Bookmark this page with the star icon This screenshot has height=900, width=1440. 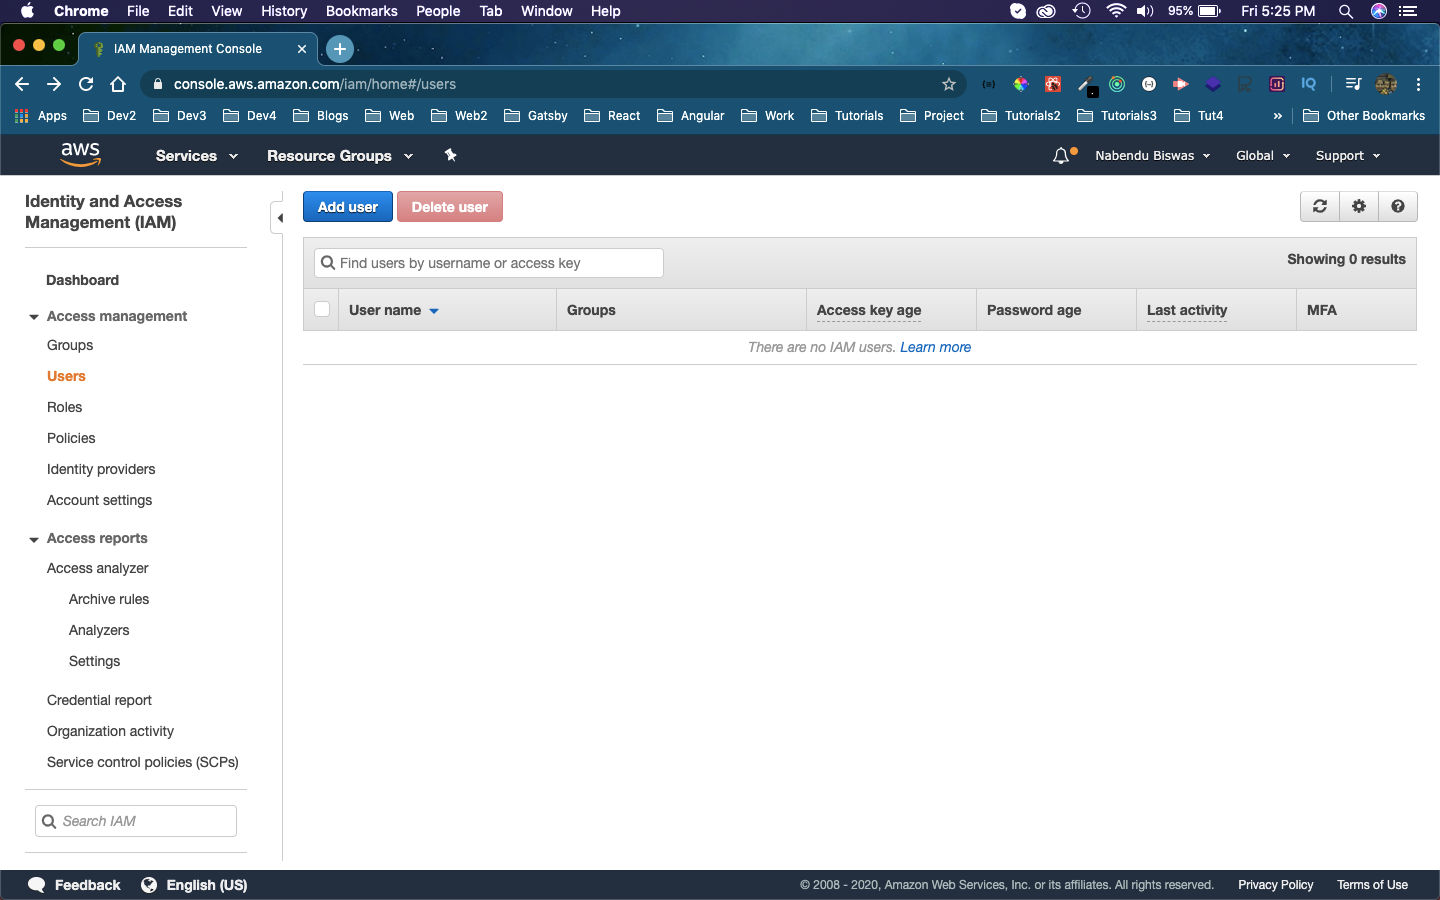[x=949, y=84]
